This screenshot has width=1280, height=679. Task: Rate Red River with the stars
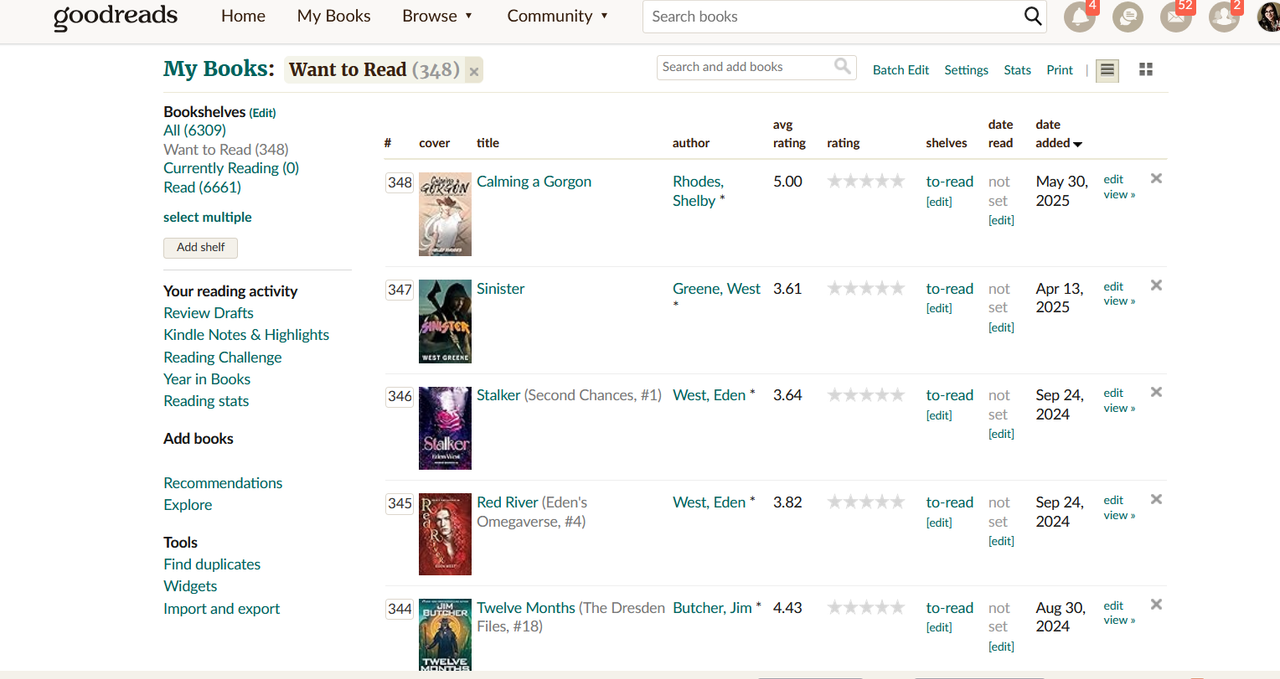click(866, 502)
